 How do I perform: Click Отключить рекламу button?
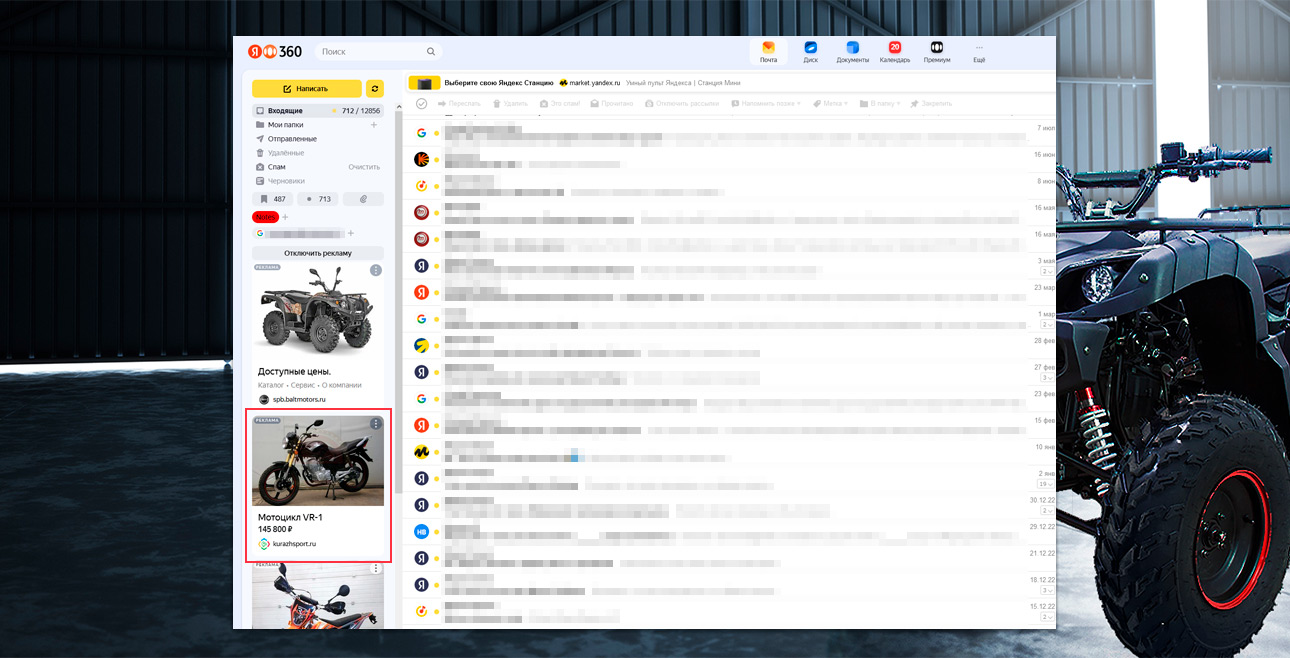(317, 253)
